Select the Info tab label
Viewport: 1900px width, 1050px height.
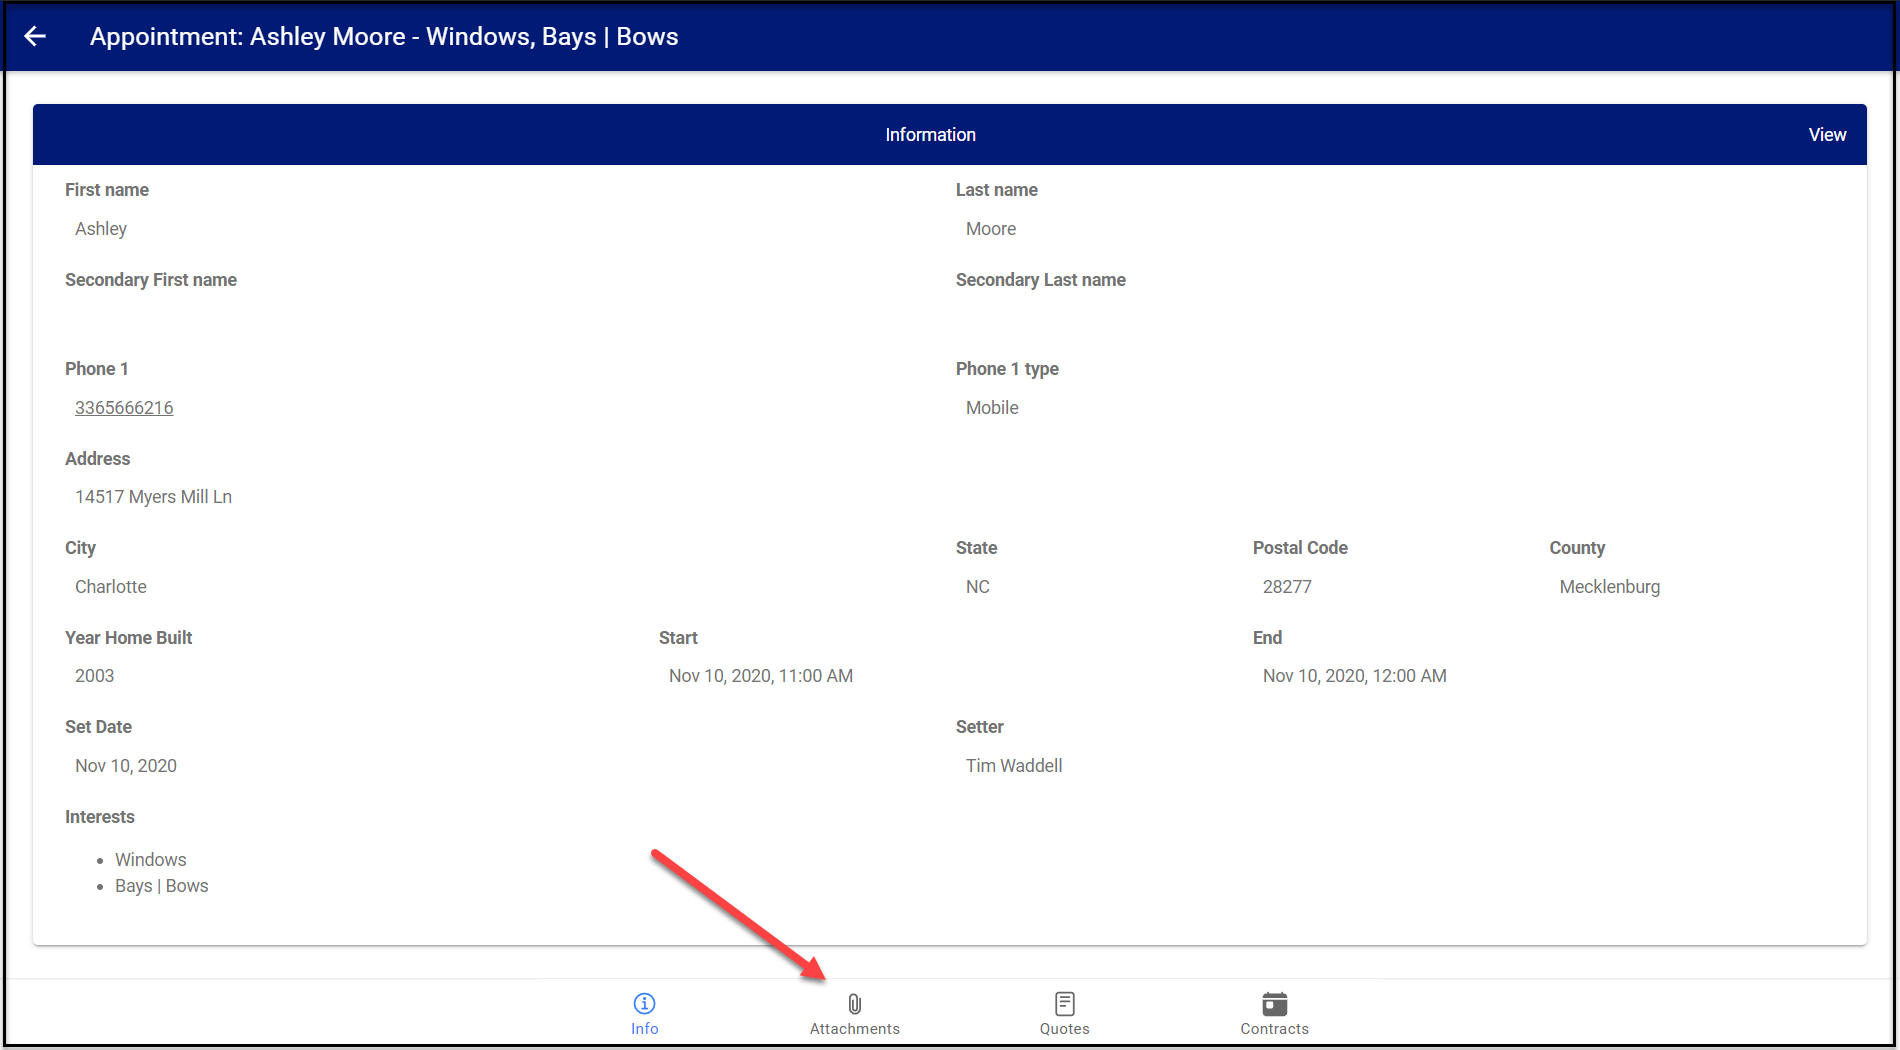(x=645, y=1029)
